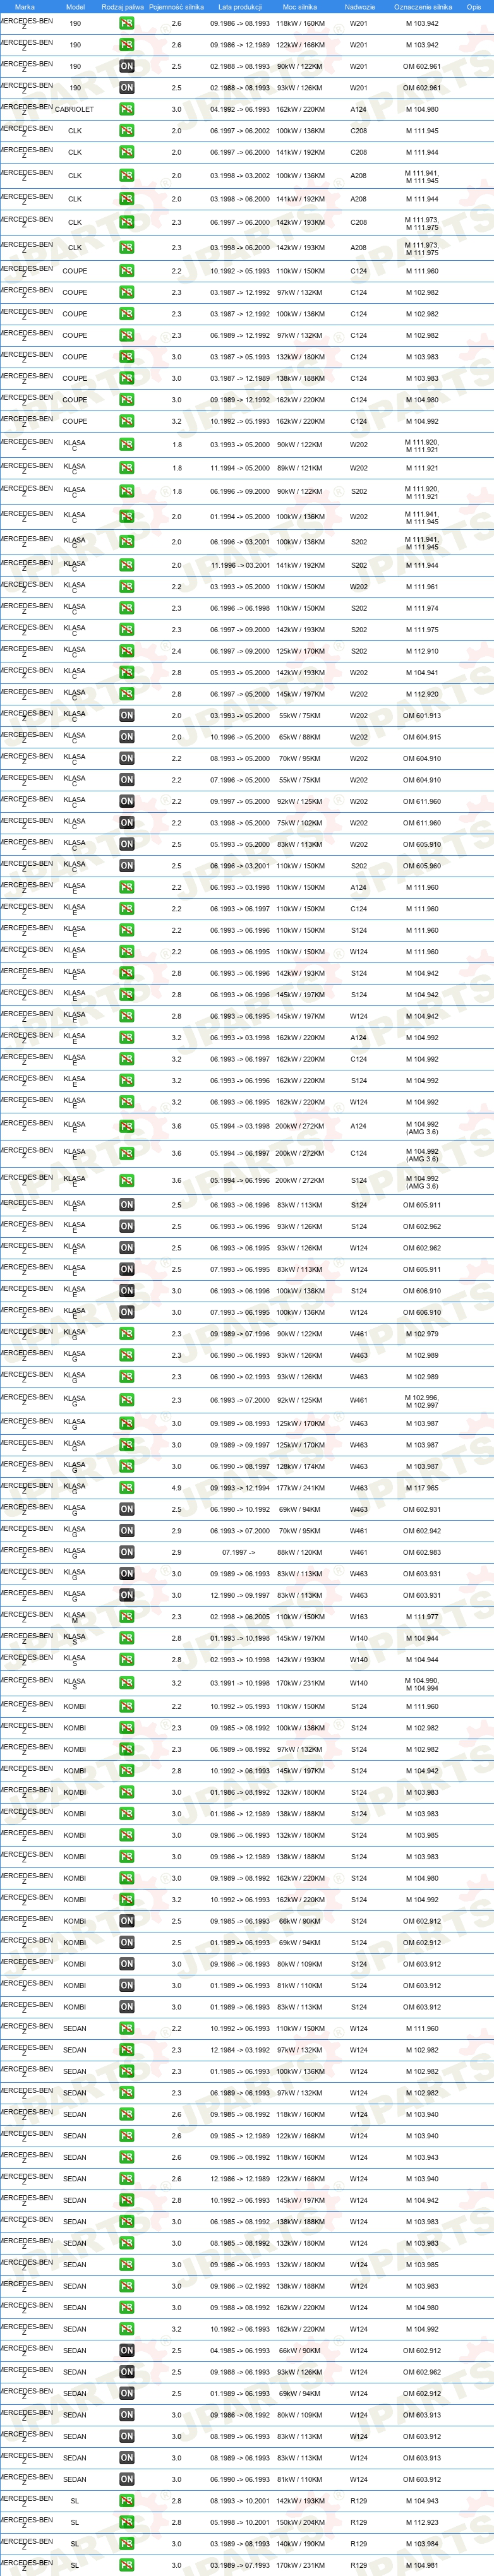The width and height of the screenshot is (494, 2576).
Task: Click the diesel ON icon in the OM 604.915 row
Action: click(x=127, y=736)
